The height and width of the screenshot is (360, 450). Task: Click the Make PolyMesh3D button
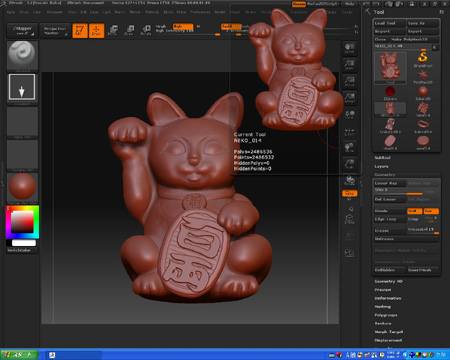point(414,39)
